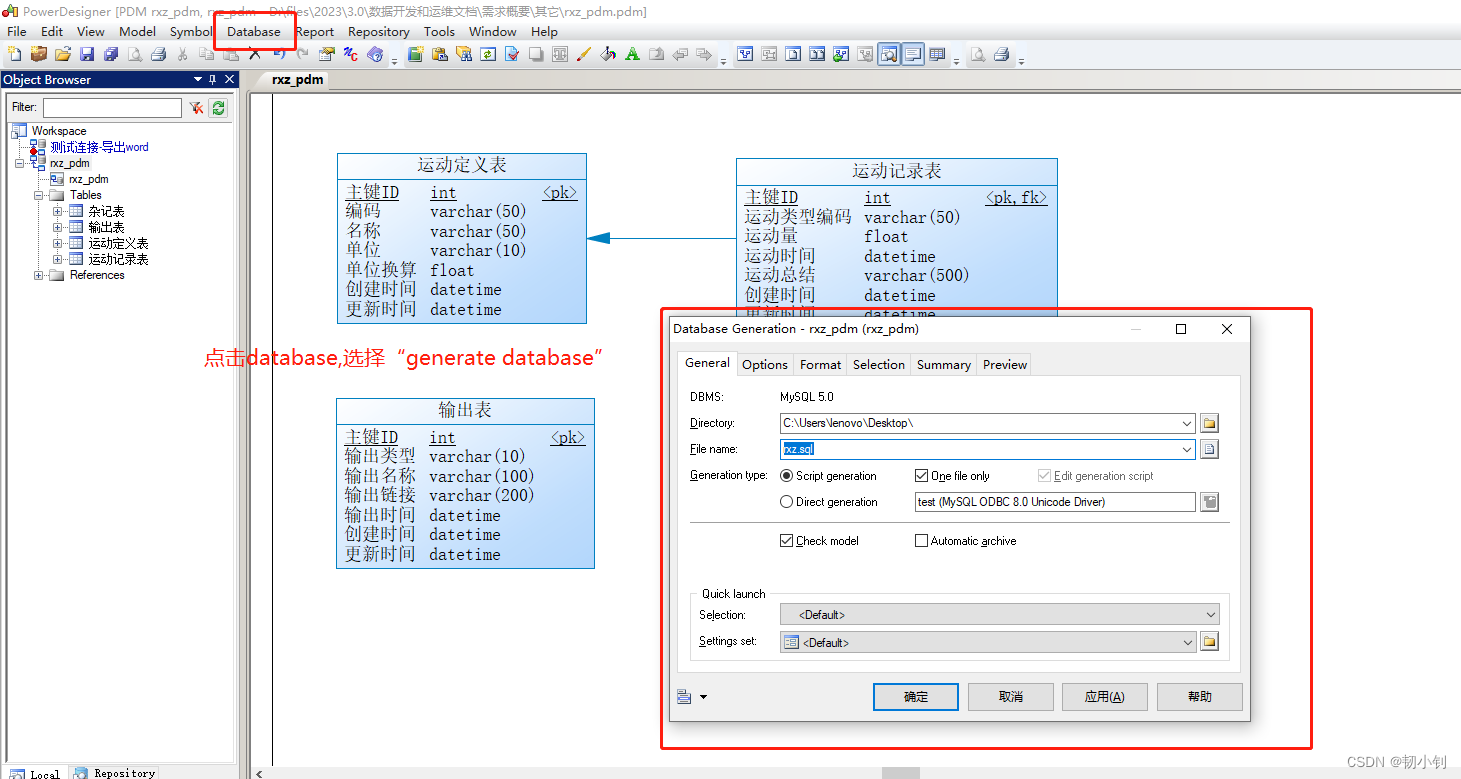Viewport: 1461px width, 779px height.
Task: Open the Settings set dropdown
Action: pyautogui.click(x=1187, y=642)
